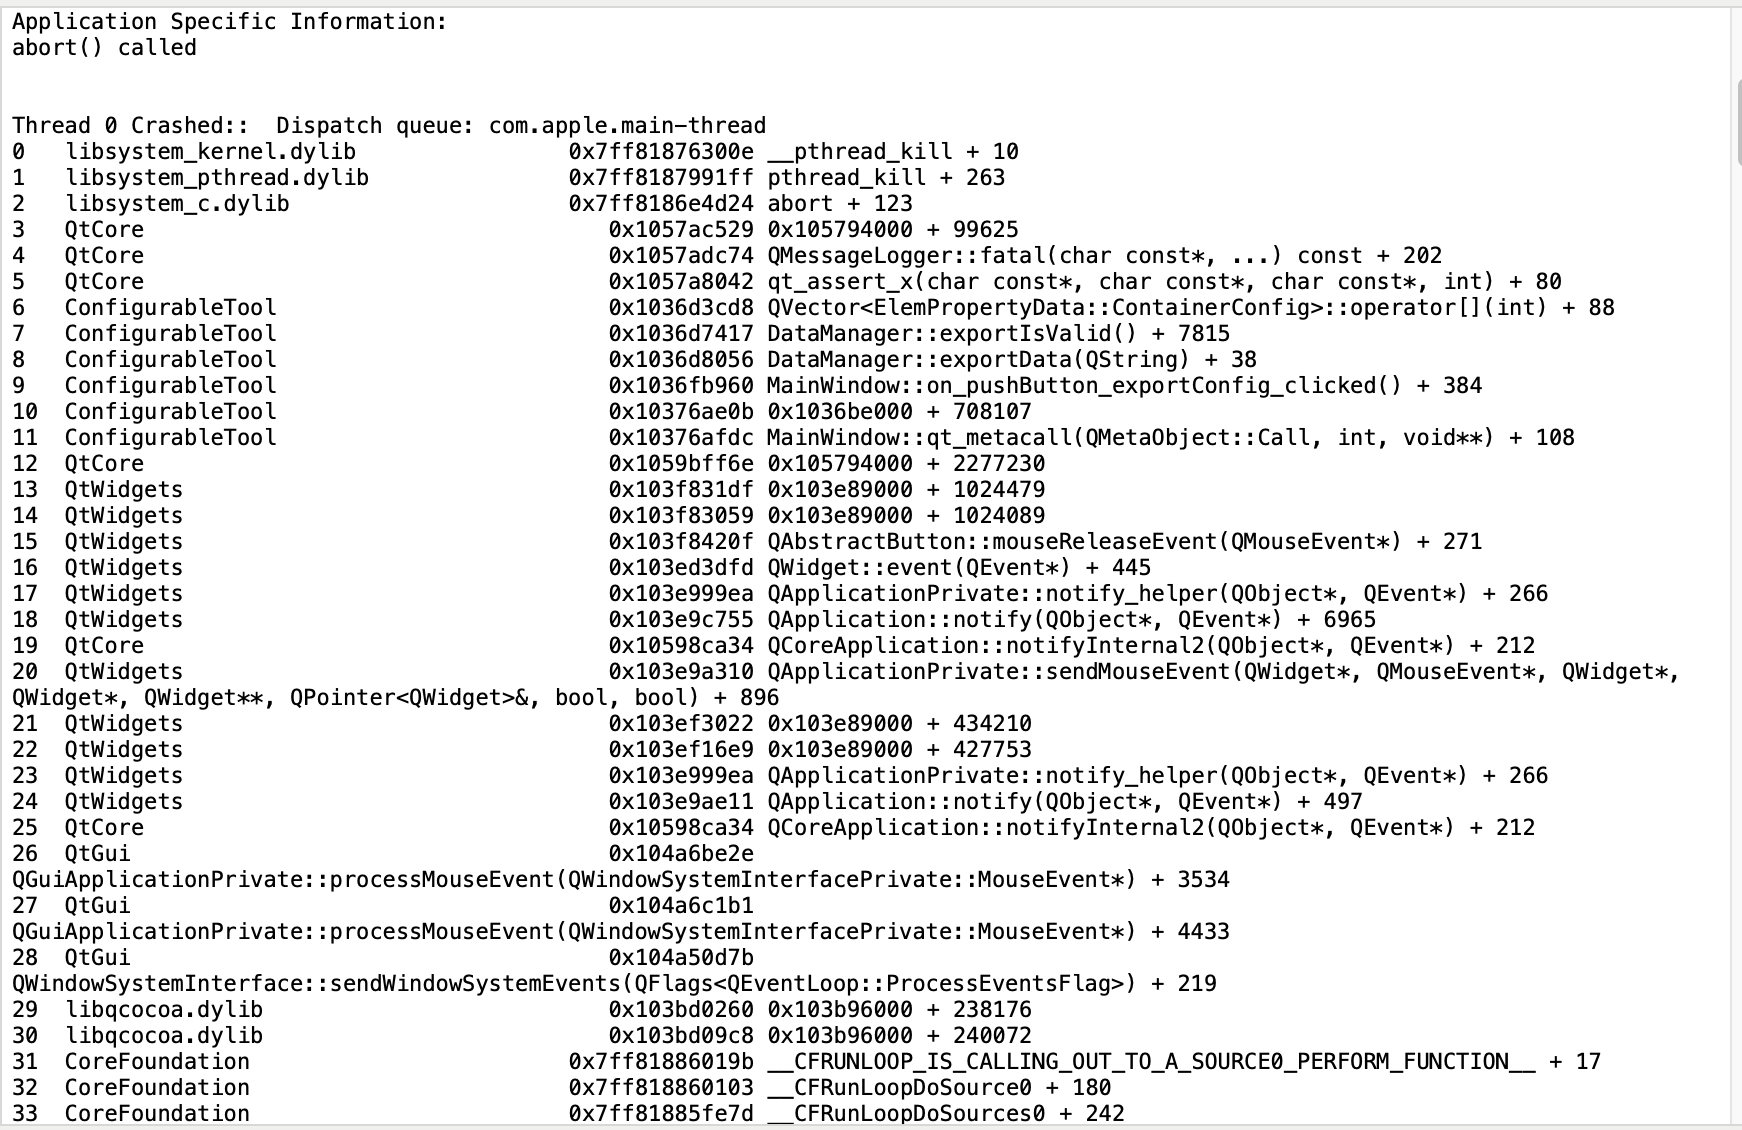Click QAbstractButton::mouseReleaseEvent frame
Viewport: 1742px width, 1130px height.
coord(1125,542)
